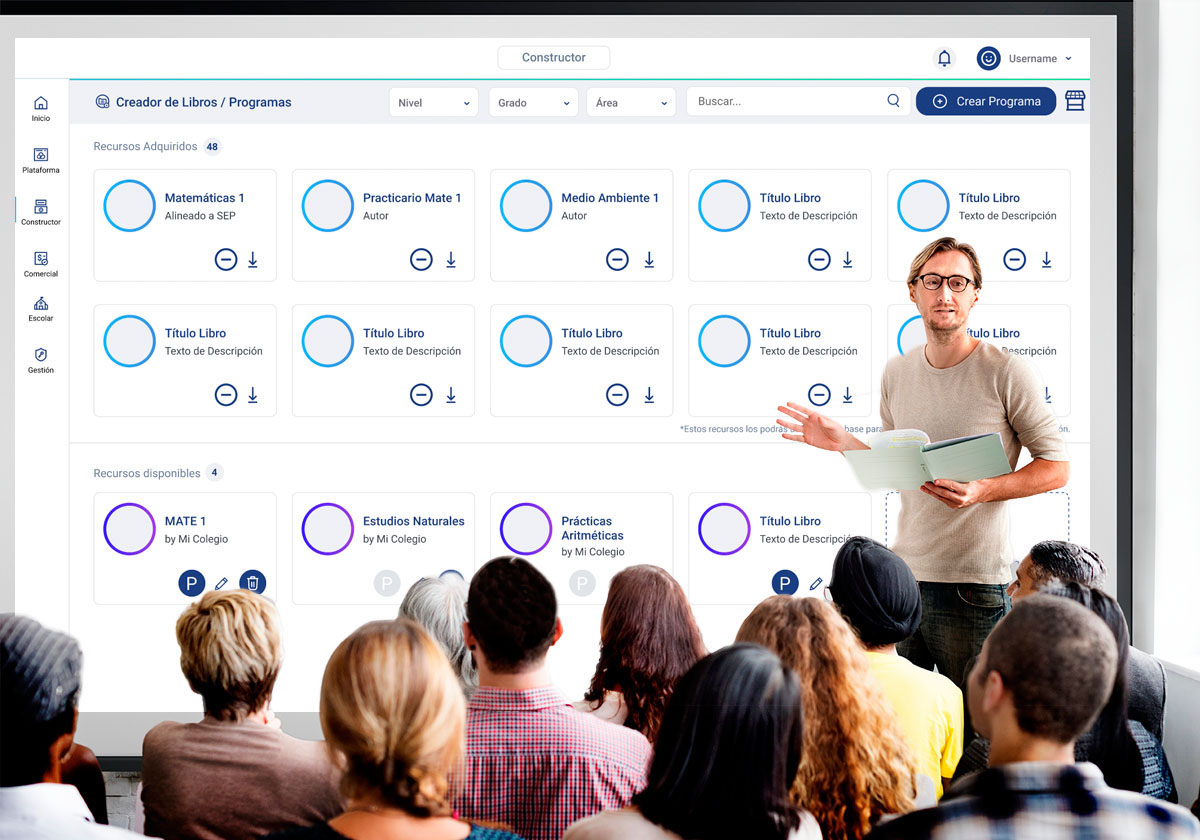Select the Matemáticas 1 circular thumbnail
The image size is (1200, 840).
tap(130, 206)
